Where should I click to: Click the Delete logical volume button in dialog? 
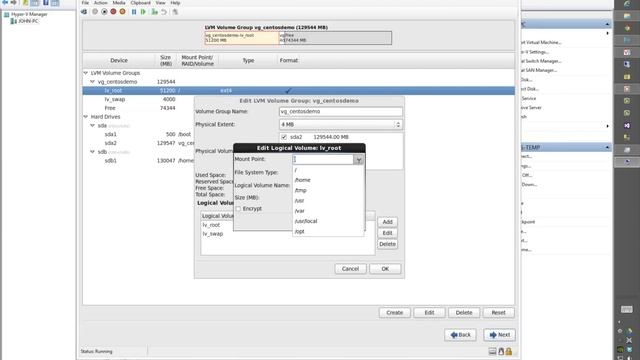[x=387, y=244]
